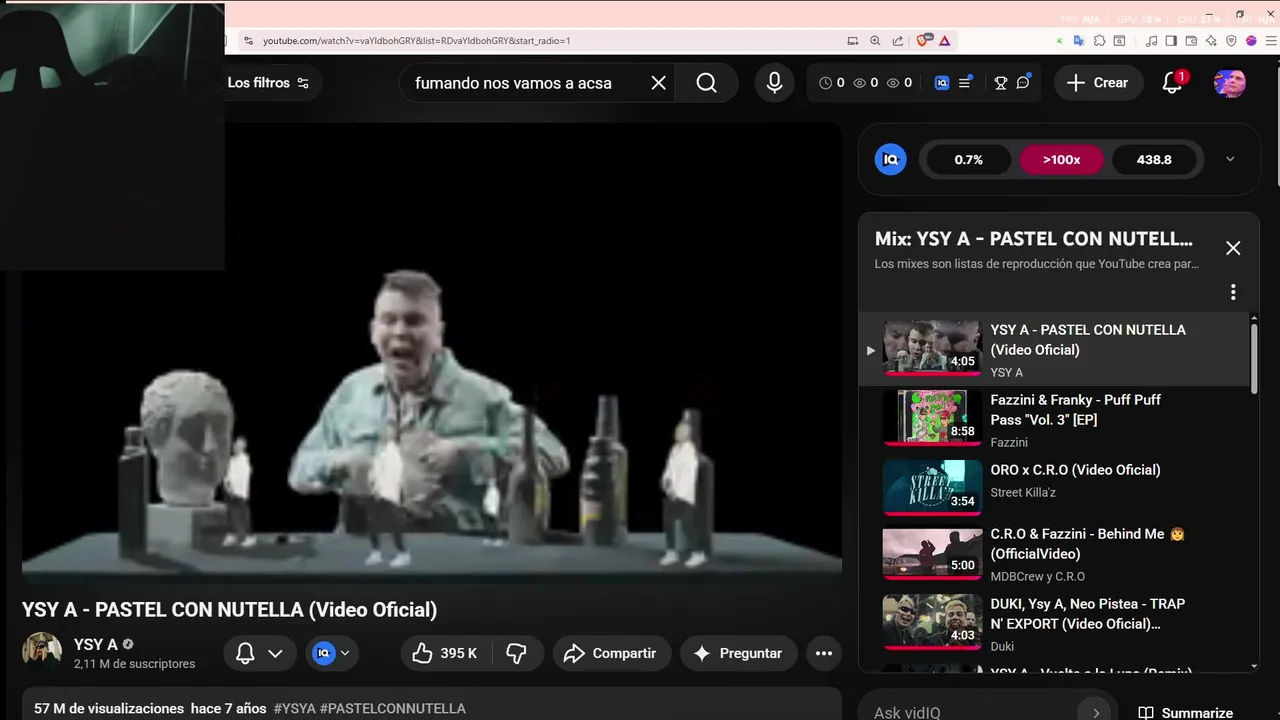
Task: Open the three-dot more actions under the video
Action: (824, 653)
